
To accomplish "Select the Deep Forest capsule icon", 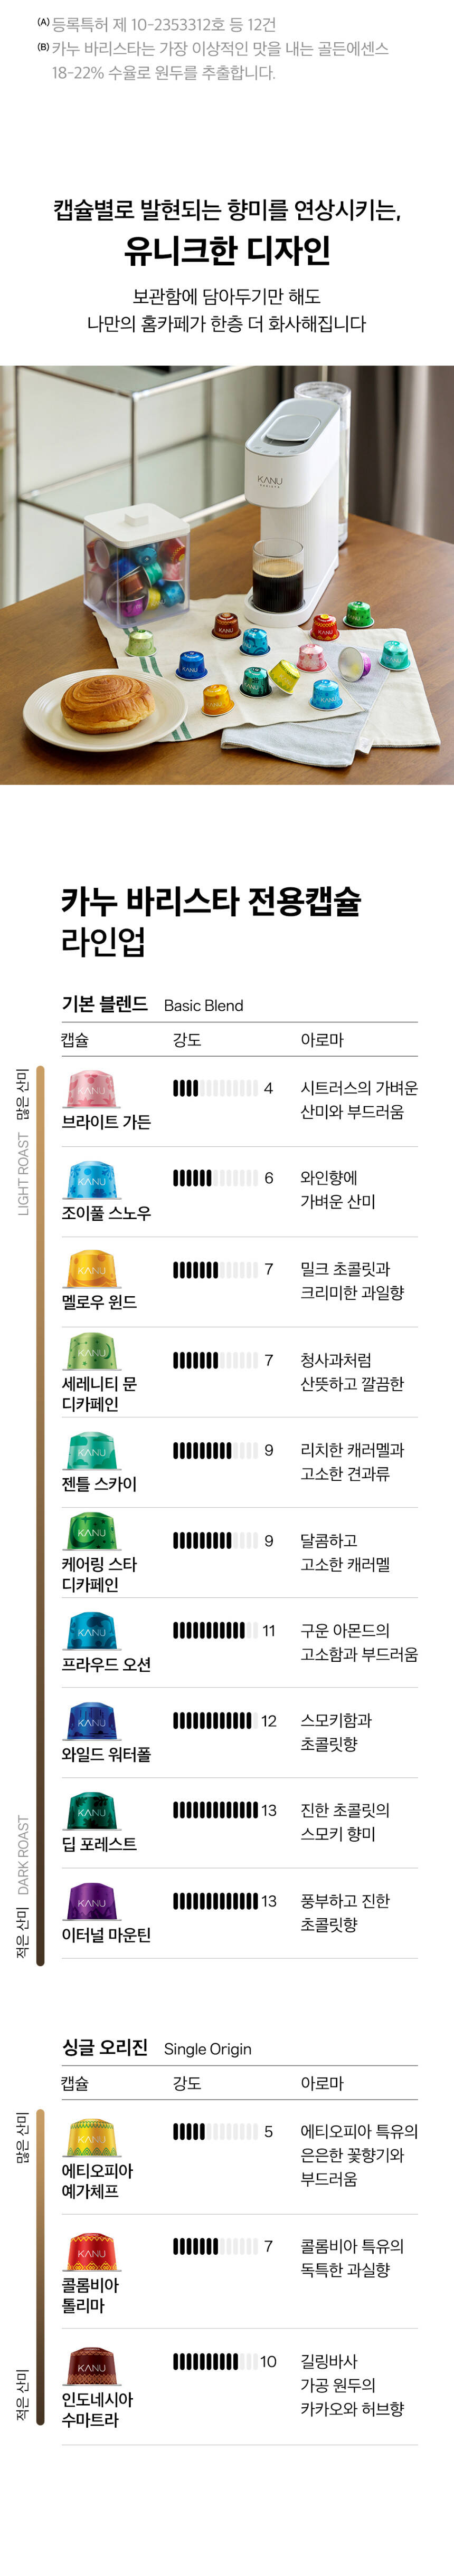I will pyautogui.click(x=91, y=1811).
